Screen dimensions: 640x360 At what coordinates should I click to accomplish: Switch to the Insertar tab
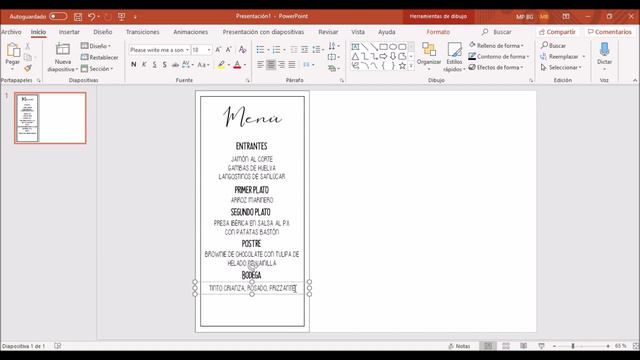click(x=69, y=32)
